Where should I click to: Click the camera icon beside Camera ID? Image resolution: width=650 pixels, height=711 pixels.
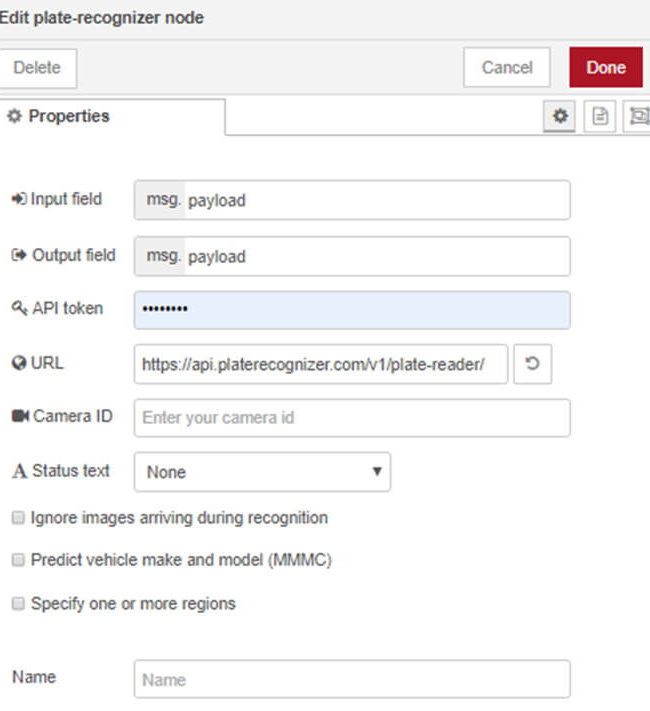pyautogui.click(x=20, y=416)
